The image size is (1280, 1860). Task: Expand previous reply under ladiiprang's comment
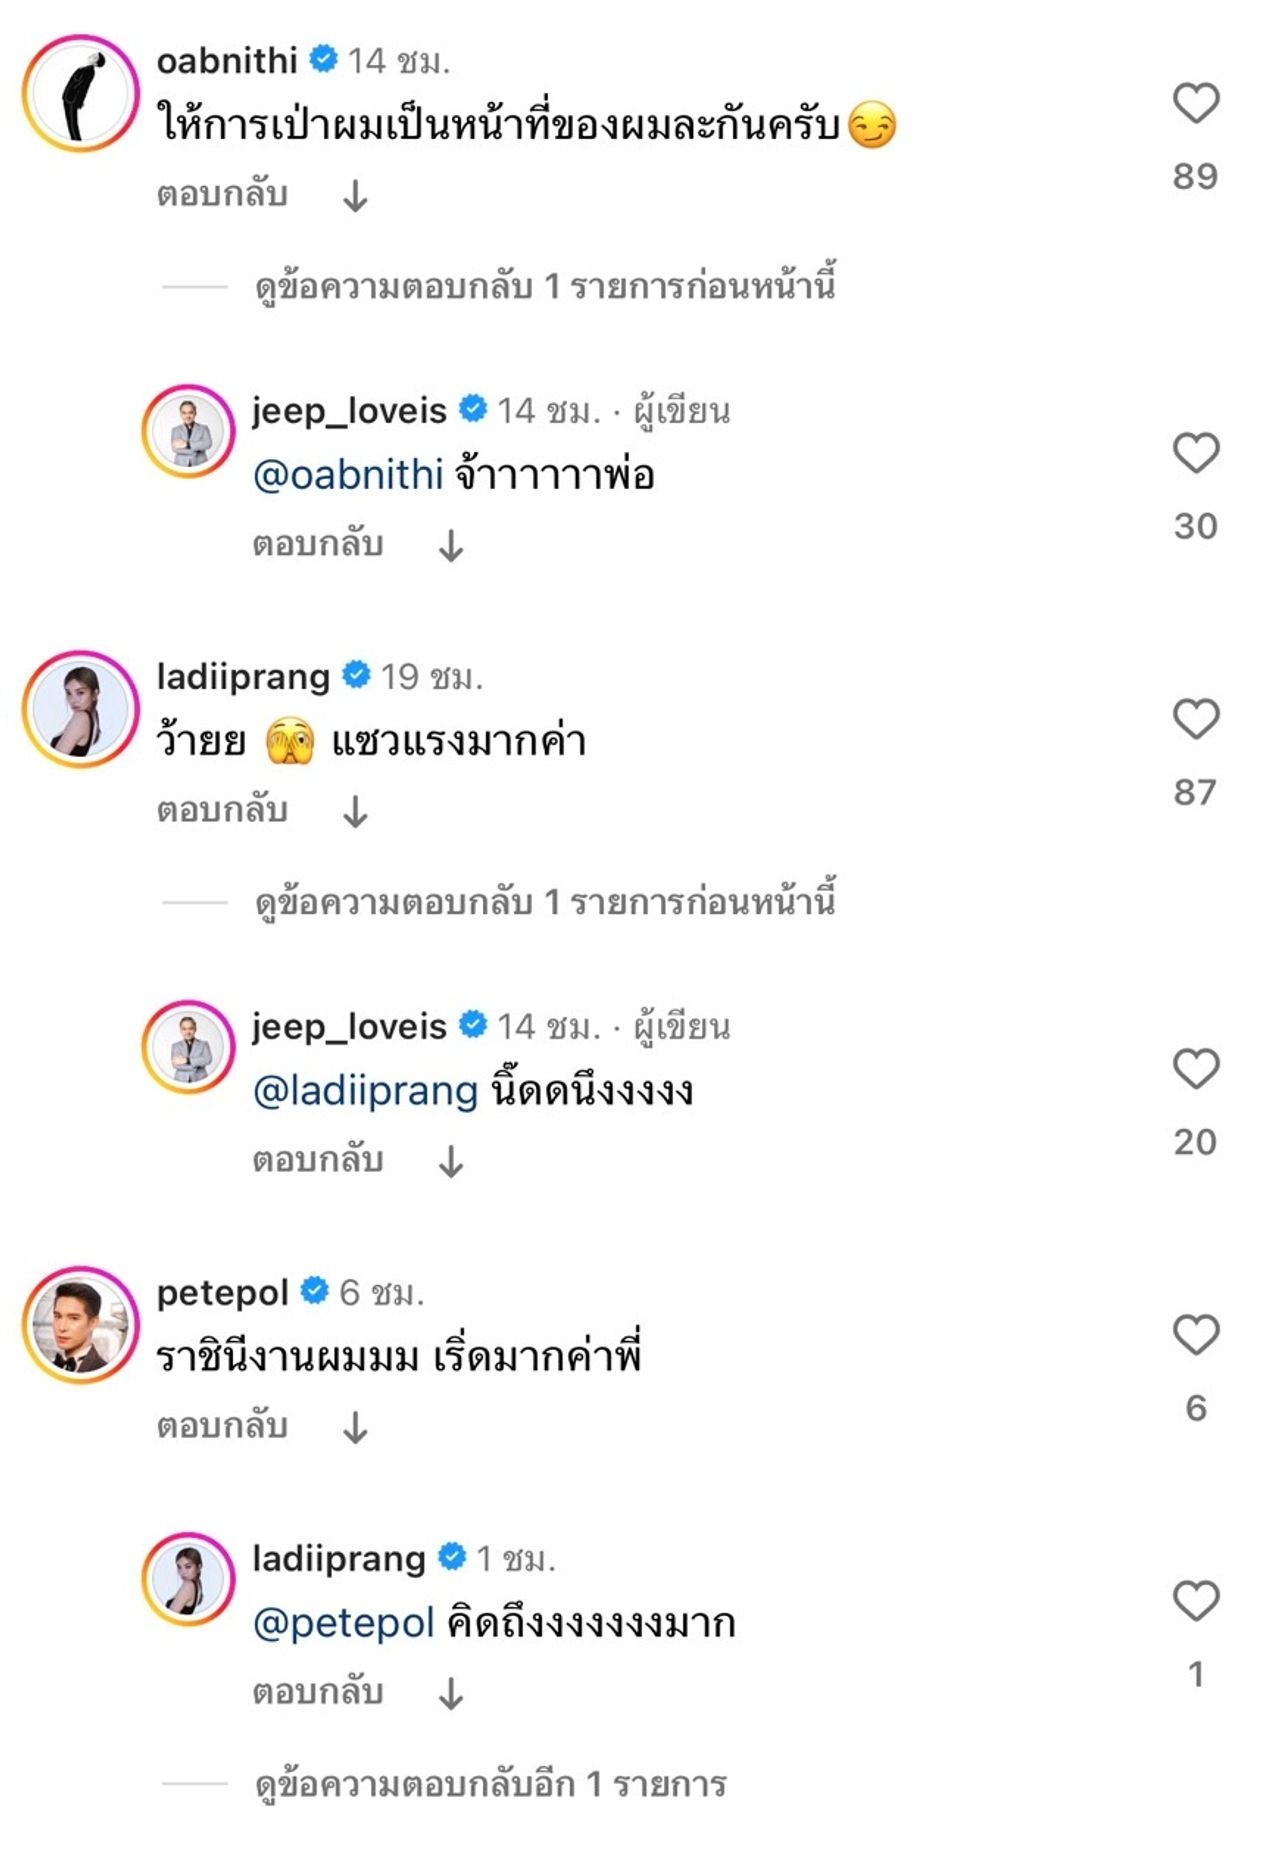click(x=545, y=903)
